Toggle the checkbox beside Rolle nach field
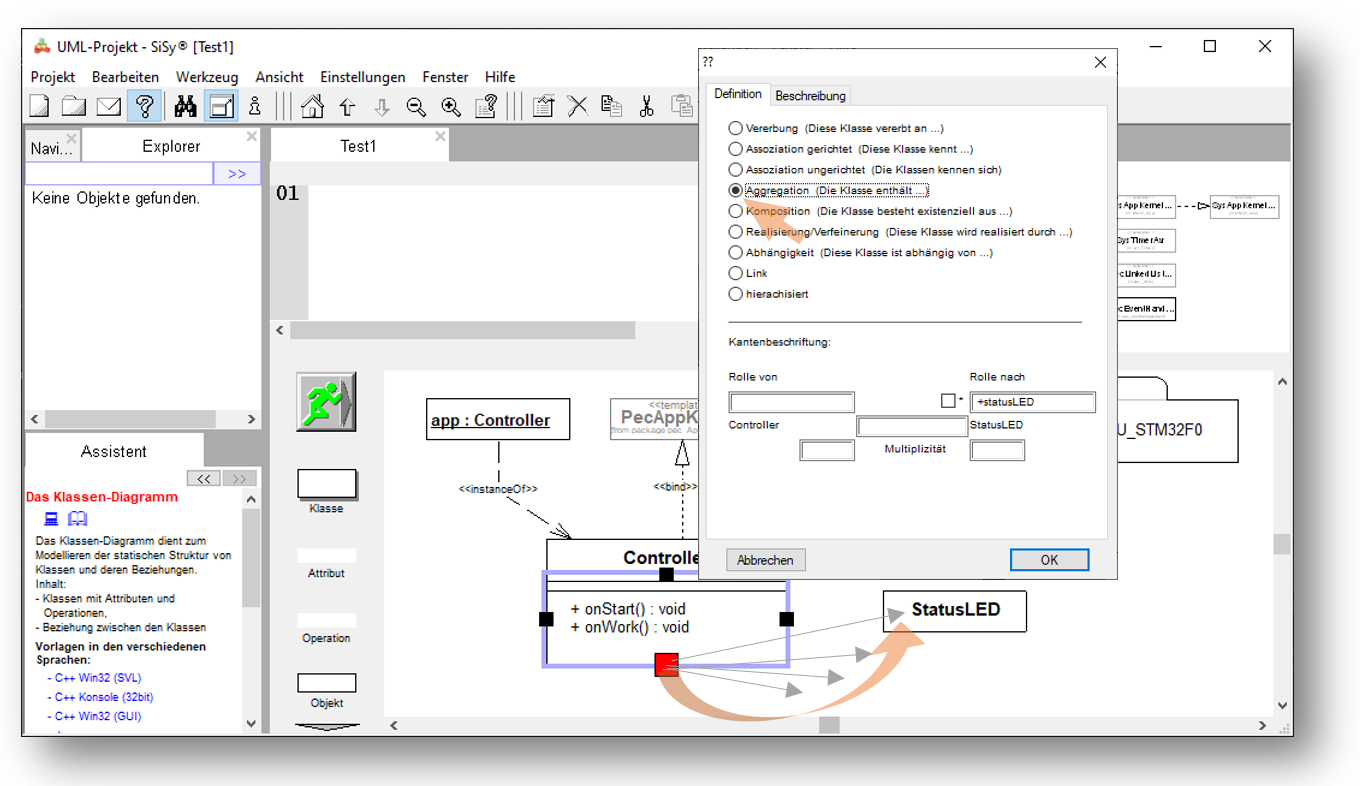 (x=948, y=401)
